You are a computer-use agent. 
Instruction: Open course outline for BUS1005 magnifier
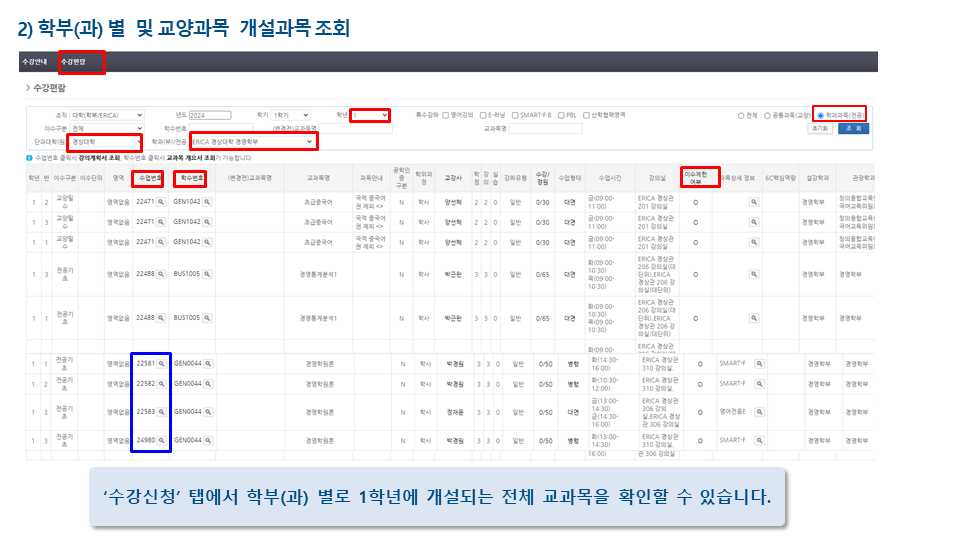208,271
